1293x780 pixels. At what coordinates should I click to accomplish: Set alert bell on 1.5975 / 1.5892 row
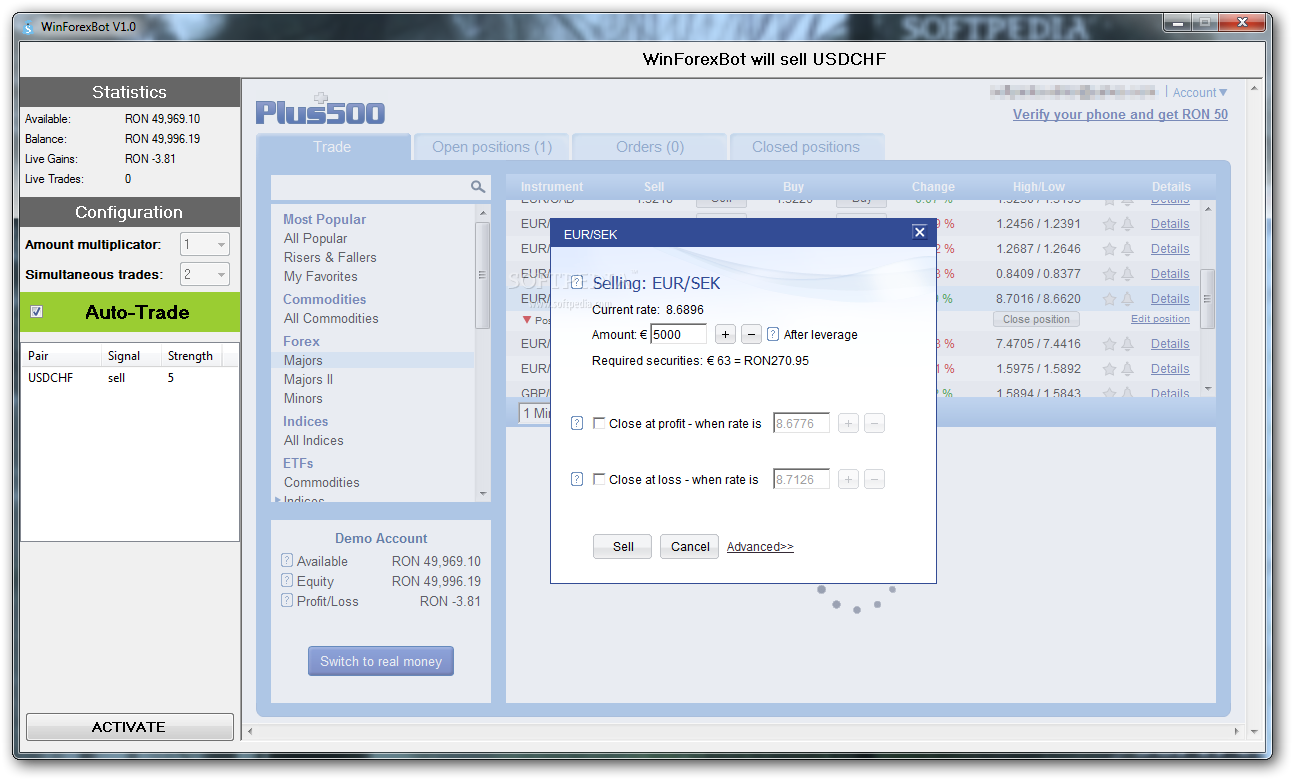point(1127,369)
